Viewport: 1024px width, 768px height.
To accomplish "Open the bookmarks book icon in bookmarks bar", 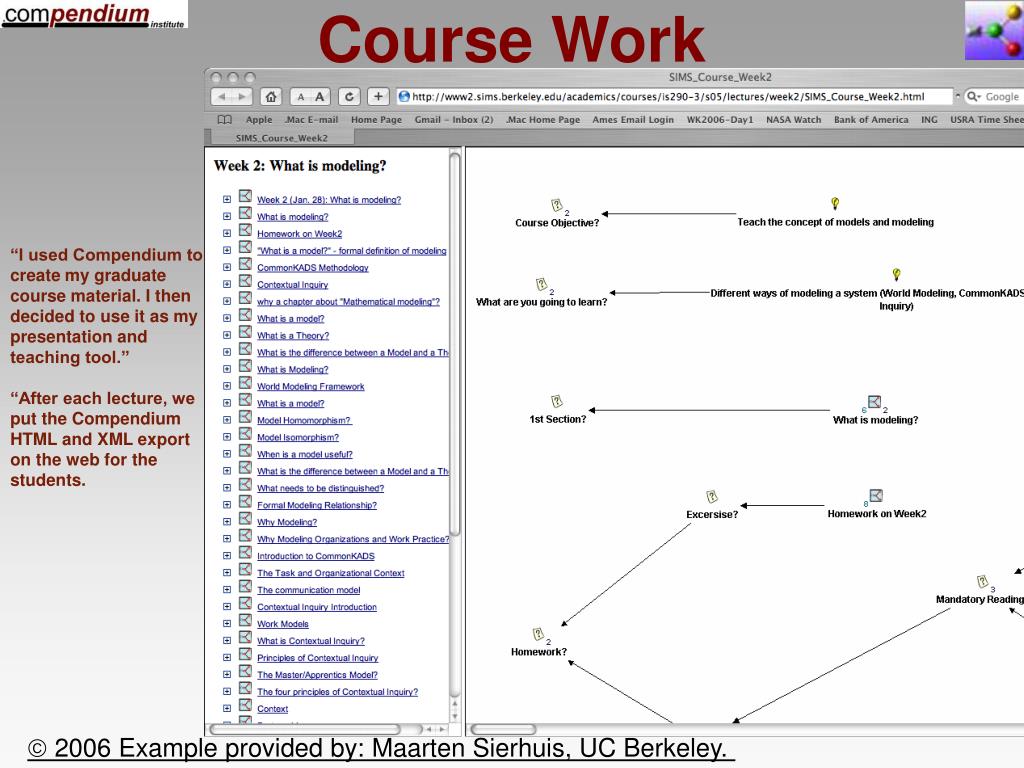I will 225,120.
